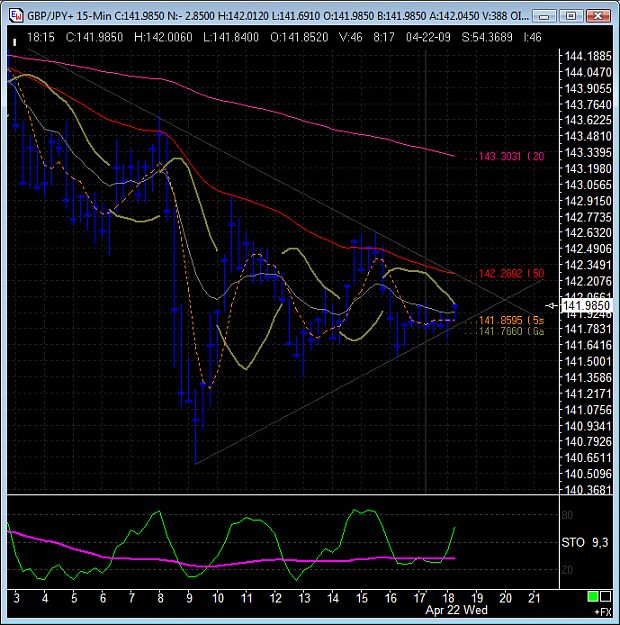Click 141.5001 on the price axis
620x625 pixels.
pos(588,361)
